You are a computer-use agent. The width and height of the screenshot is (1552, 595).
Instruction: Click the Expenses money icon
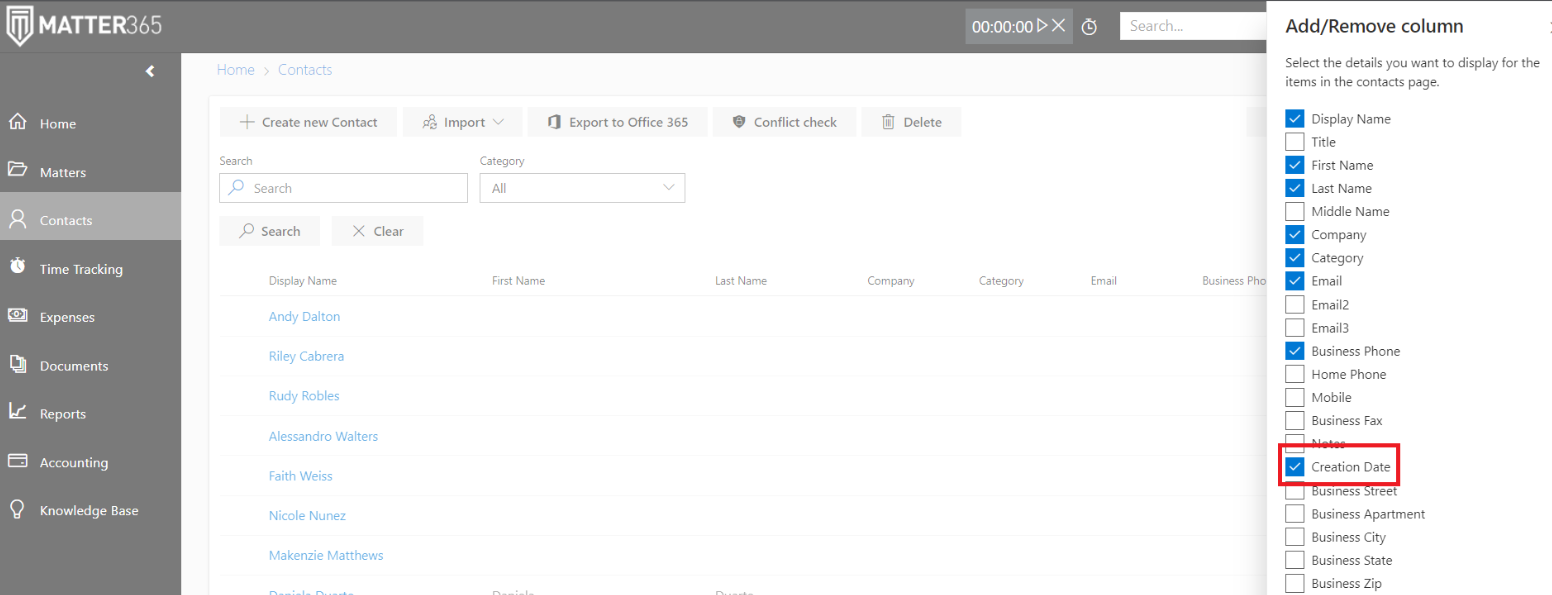pyautogui.click(x=17, y=315)
